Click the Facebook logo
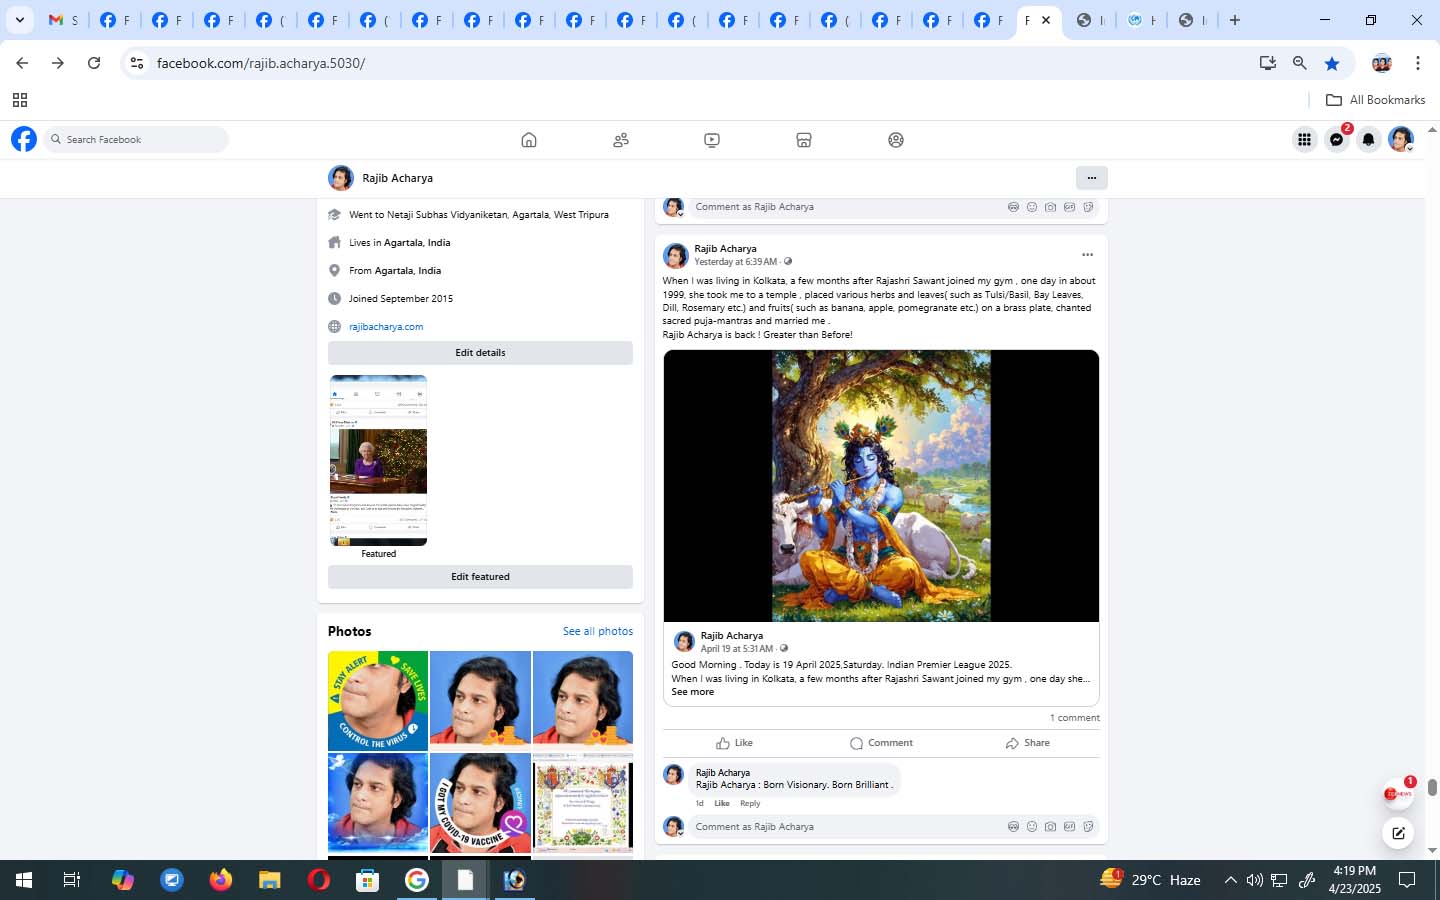This screenshot has height=900, width=1440. click(24, 139)
